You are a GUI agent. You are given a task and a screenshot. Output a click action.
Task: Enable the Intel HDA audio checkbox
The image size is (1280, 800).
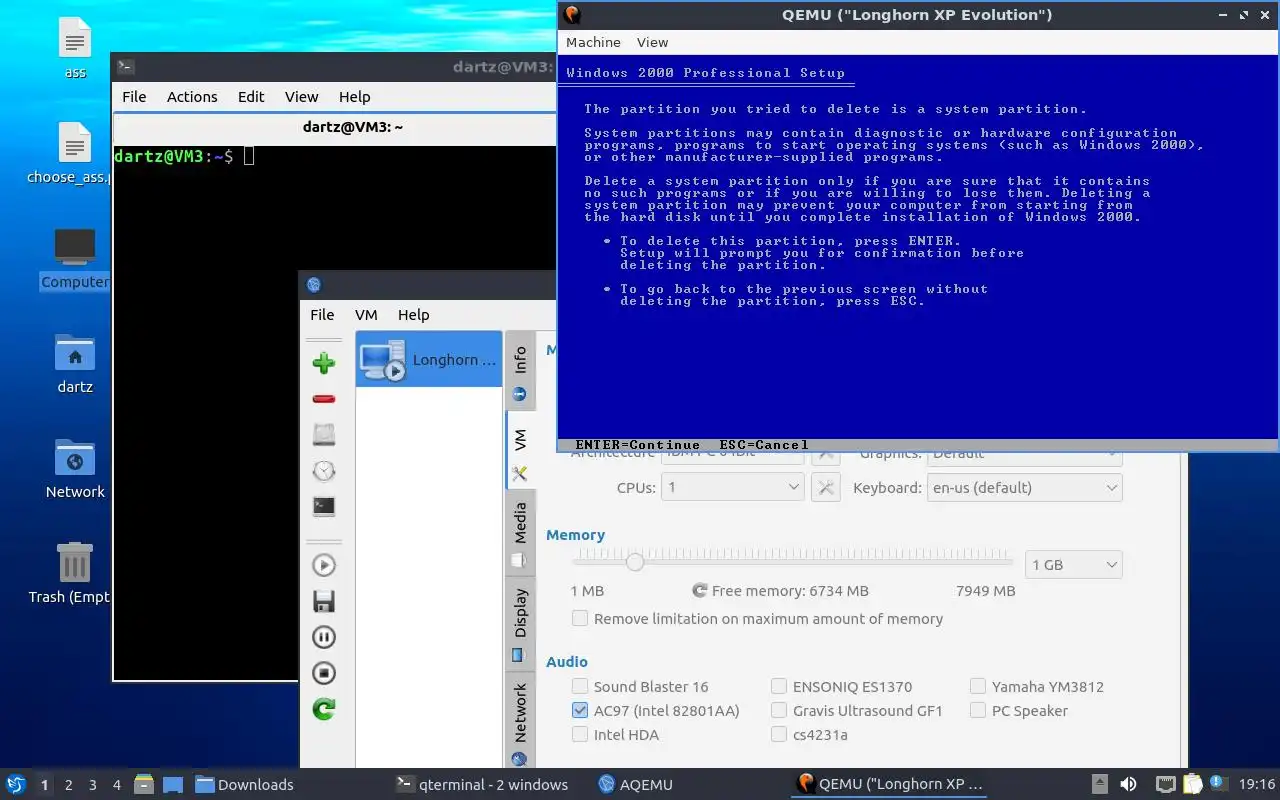580,734
